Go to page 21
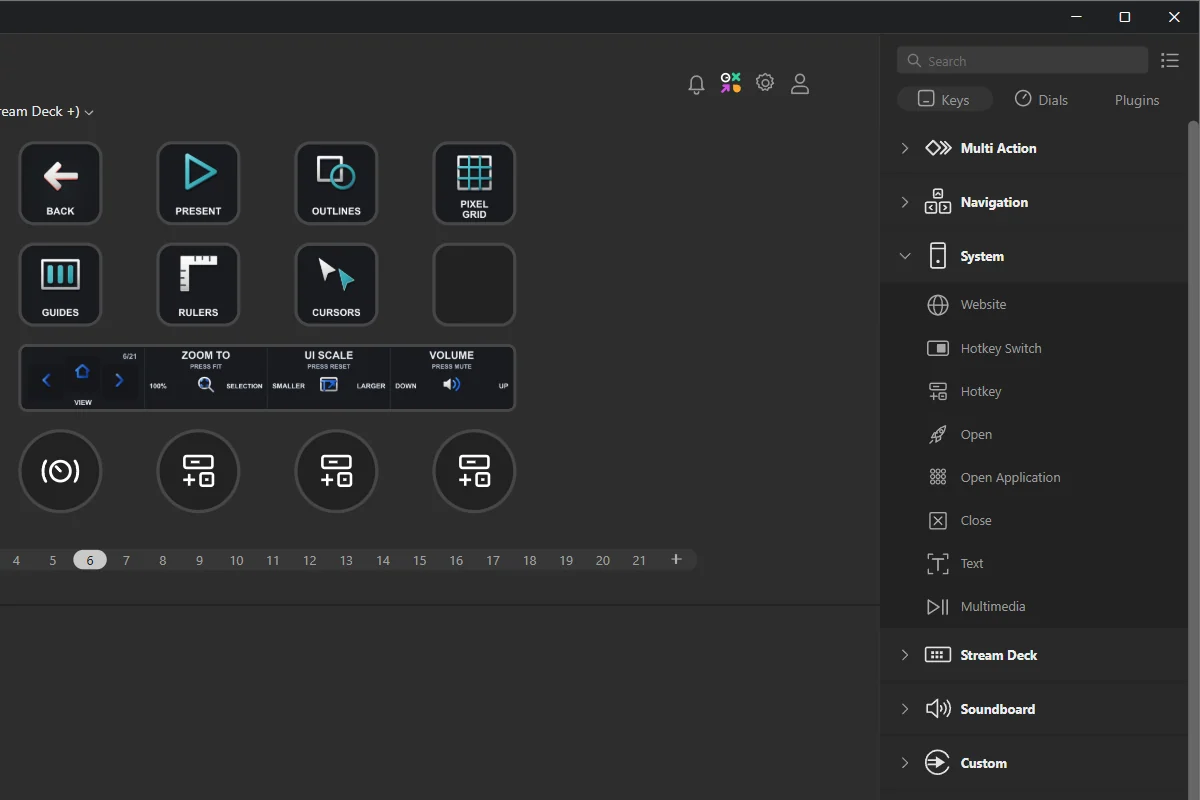Screen dimensions: 1200x800 [x=639, y=560]
